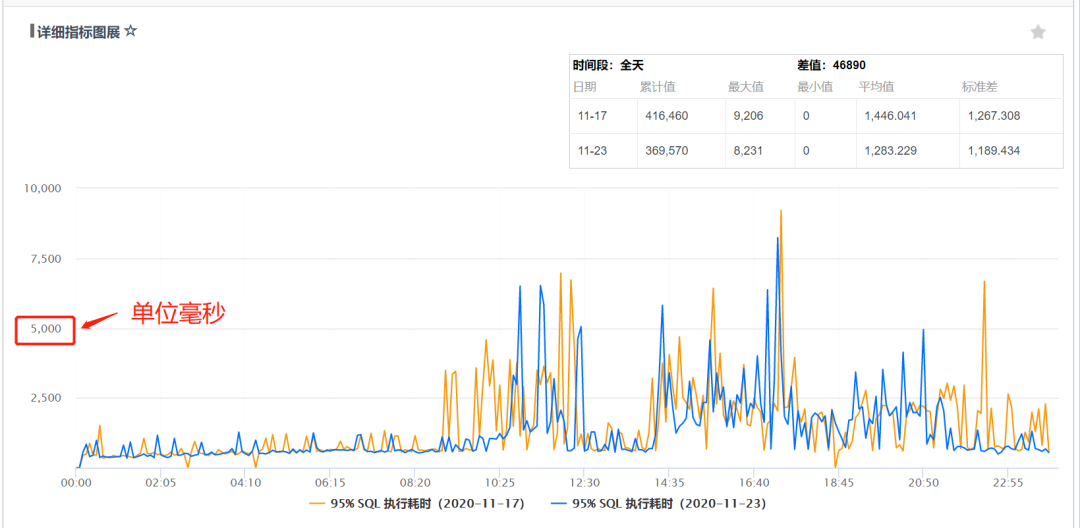Viewport: 1080px width, 528px height.
Task: Click the 时间段：全天 label
Action: pos(608,66)
